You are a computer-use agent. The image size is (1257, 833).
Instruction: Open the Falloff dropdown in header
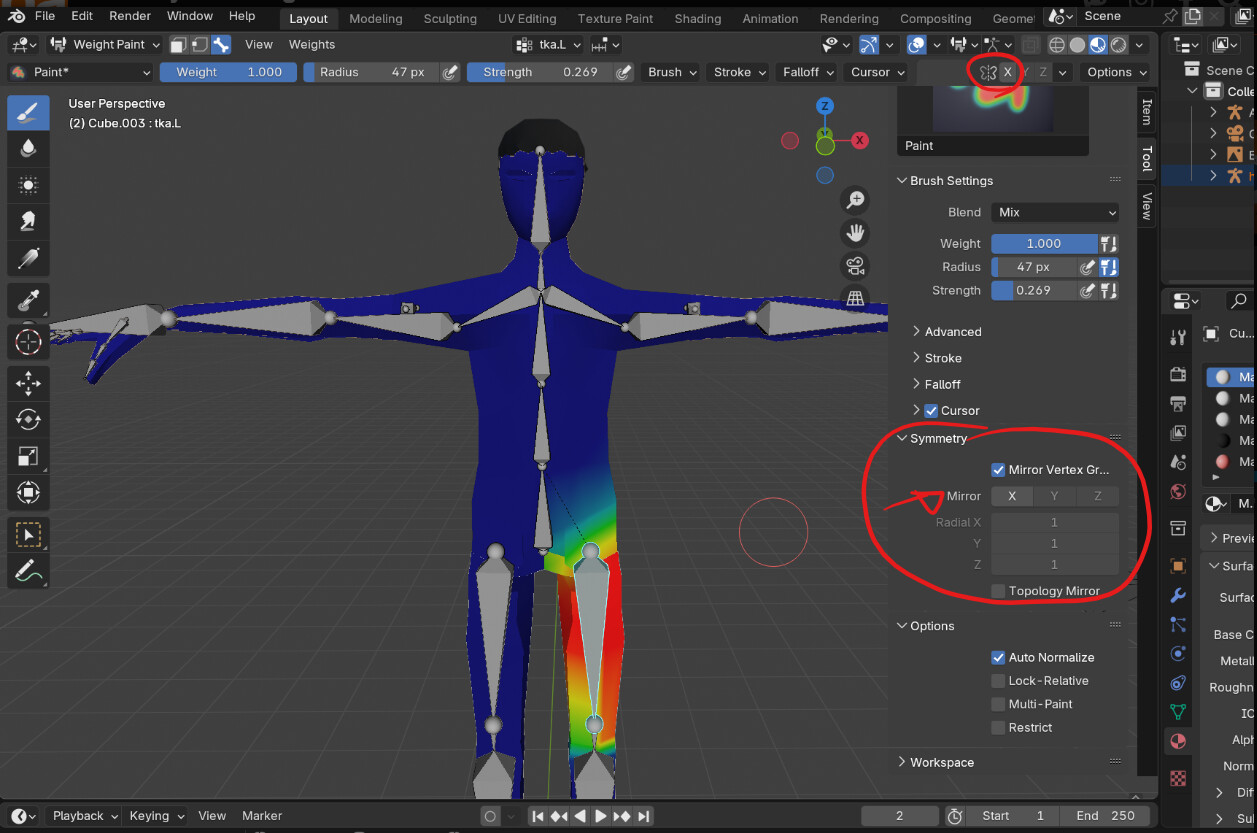pyautogui.click(x=806, y=72)
